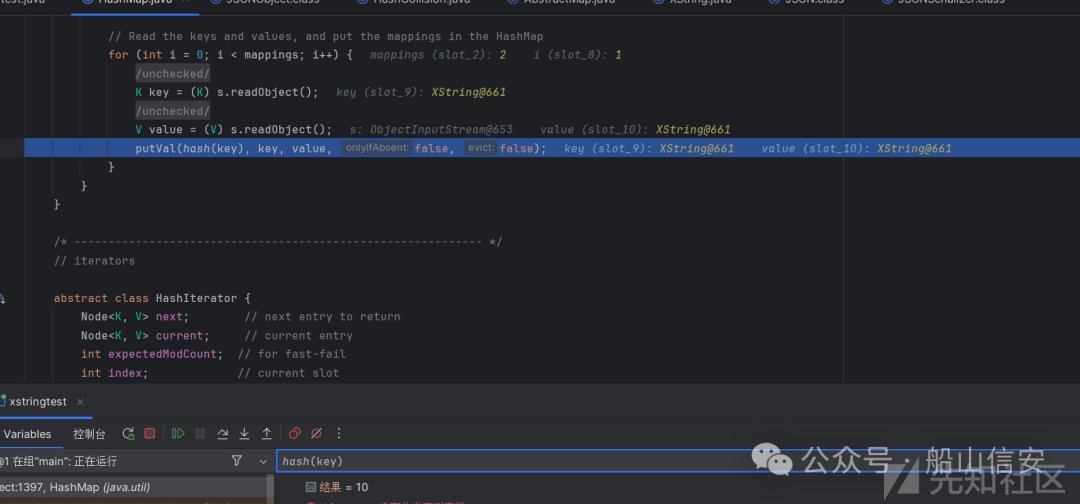This screenshot has width=1080, height=504.
Task: Click the int expectedModCount line
Action: tap(213, 354)
